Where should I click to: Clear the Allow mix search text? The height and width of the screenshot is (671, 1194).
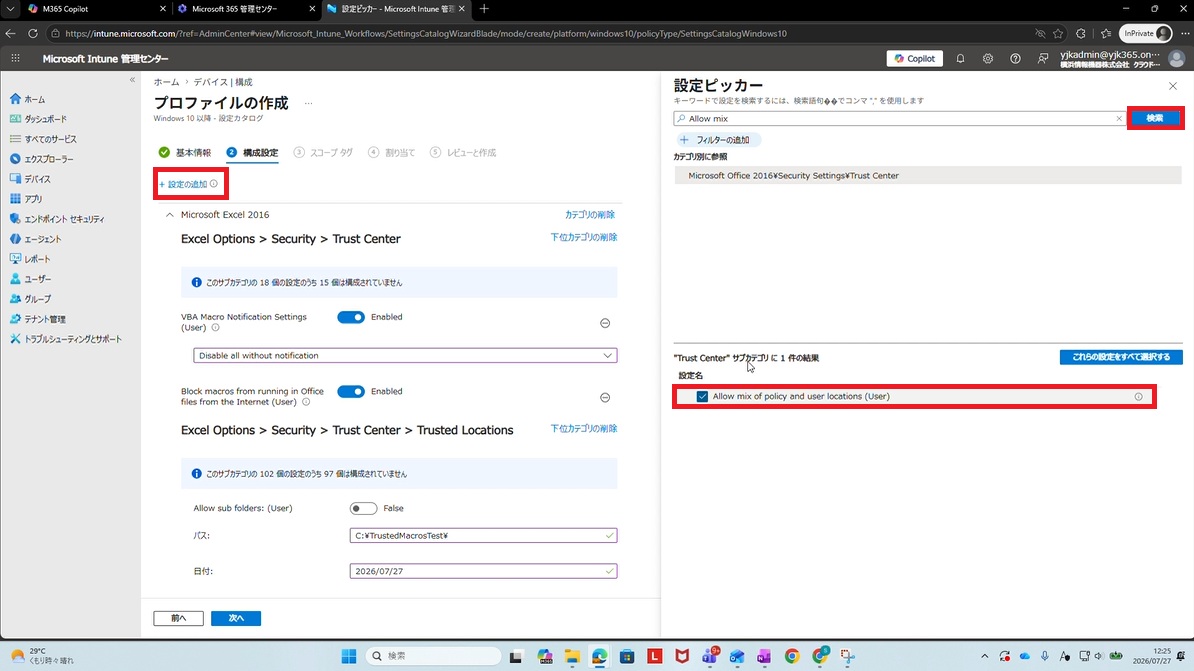point(1119,119)
